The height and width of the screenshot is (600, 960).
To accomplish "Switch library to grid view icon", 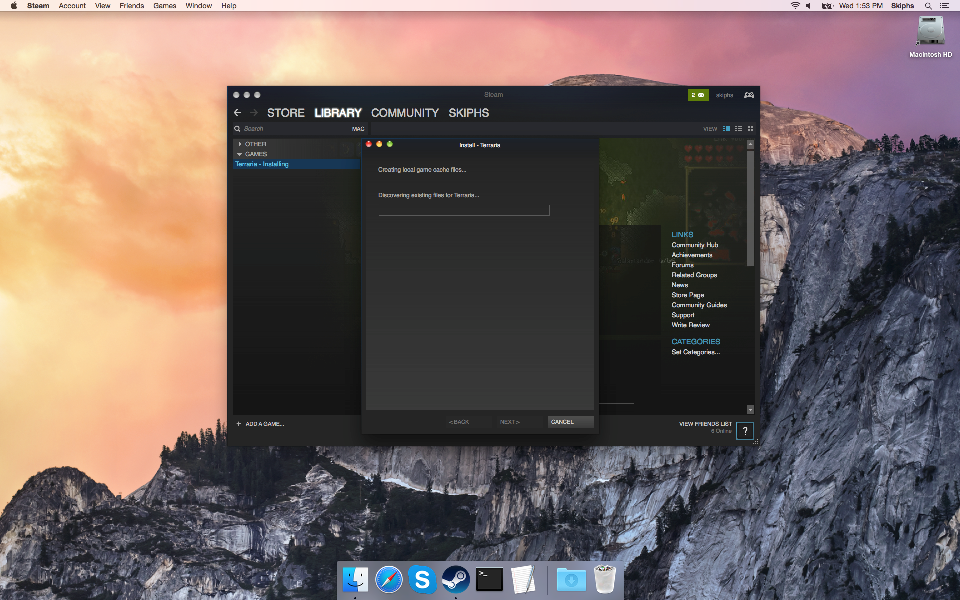I will 750,129.
